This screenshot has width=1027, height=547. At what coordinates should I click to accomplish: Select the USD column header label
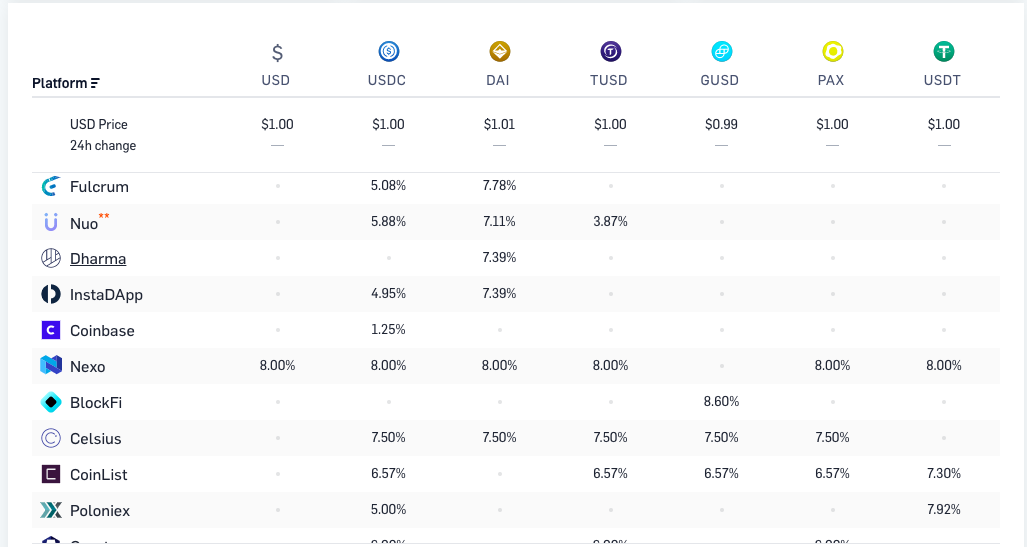pyautogui.click(x=276, y=80)
